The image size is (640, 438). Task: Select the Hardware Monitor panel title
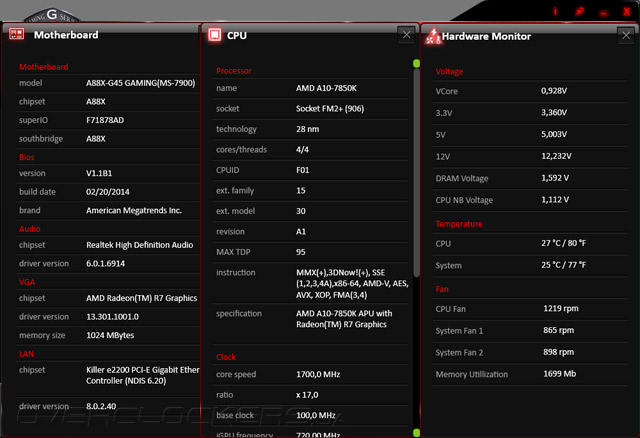pos(486,36)
